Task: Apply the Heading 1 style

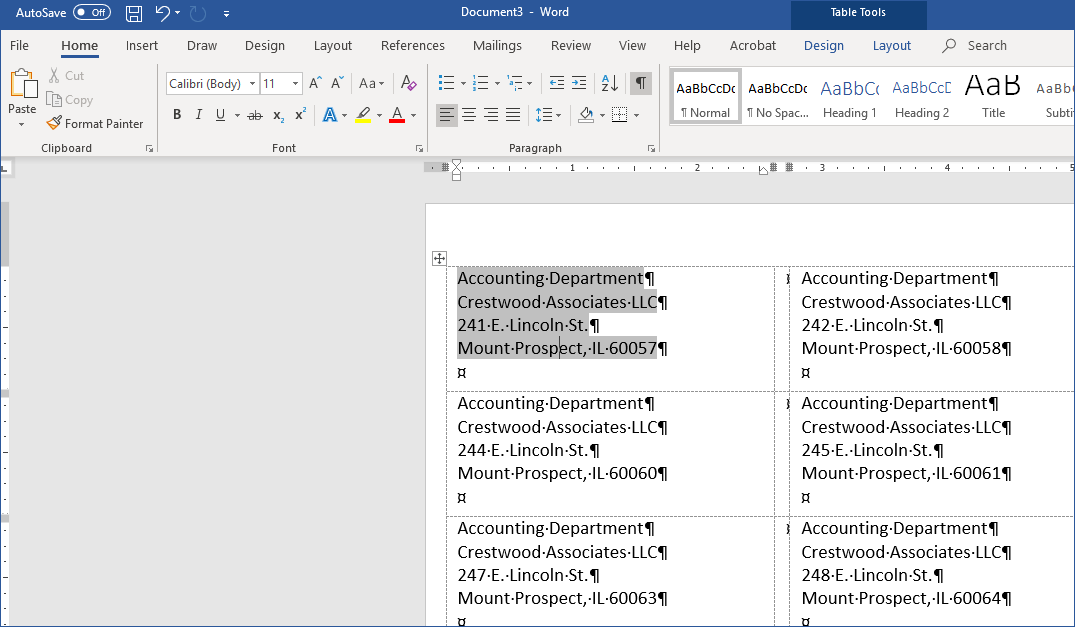Action: pos(849,96)
